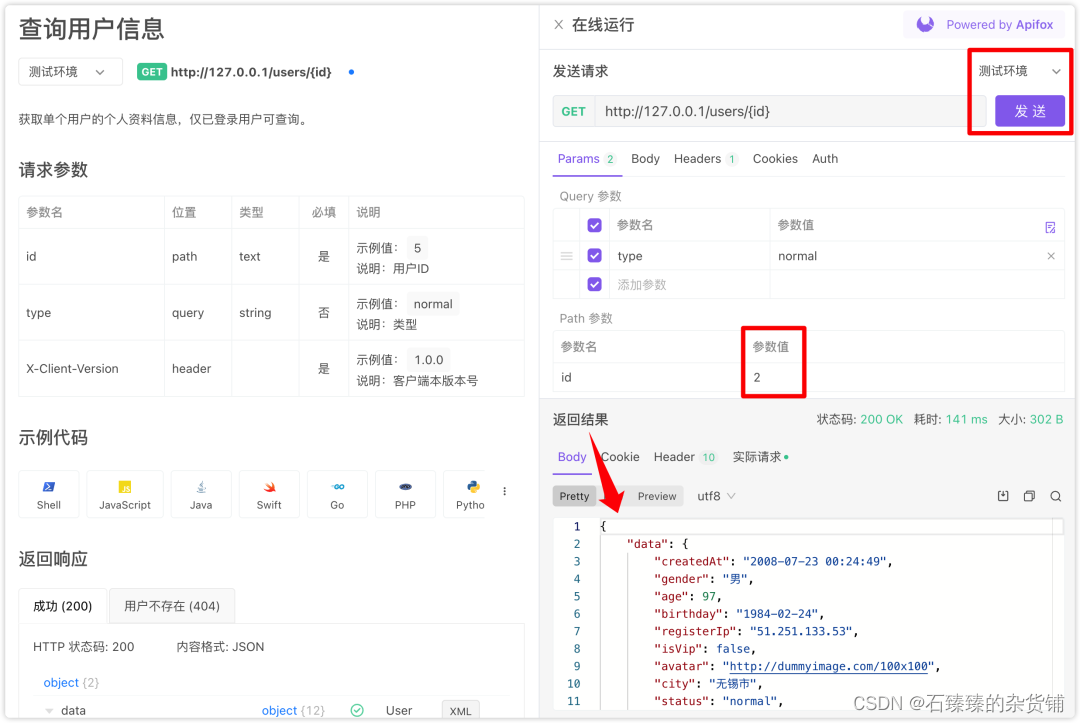Screen dimensions: 1080x723
Task: Click the blue status dot after URL
Action: click(351, 72)
